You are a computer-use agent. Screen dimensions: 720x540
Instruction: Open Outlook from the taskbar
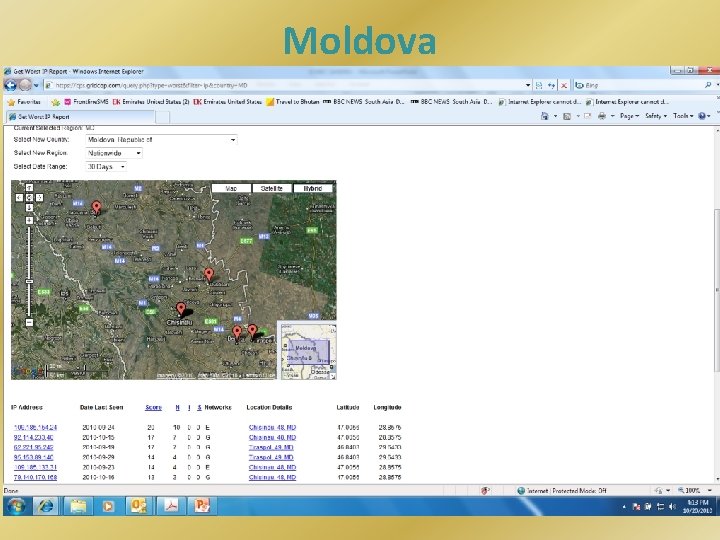click(139, 506)
